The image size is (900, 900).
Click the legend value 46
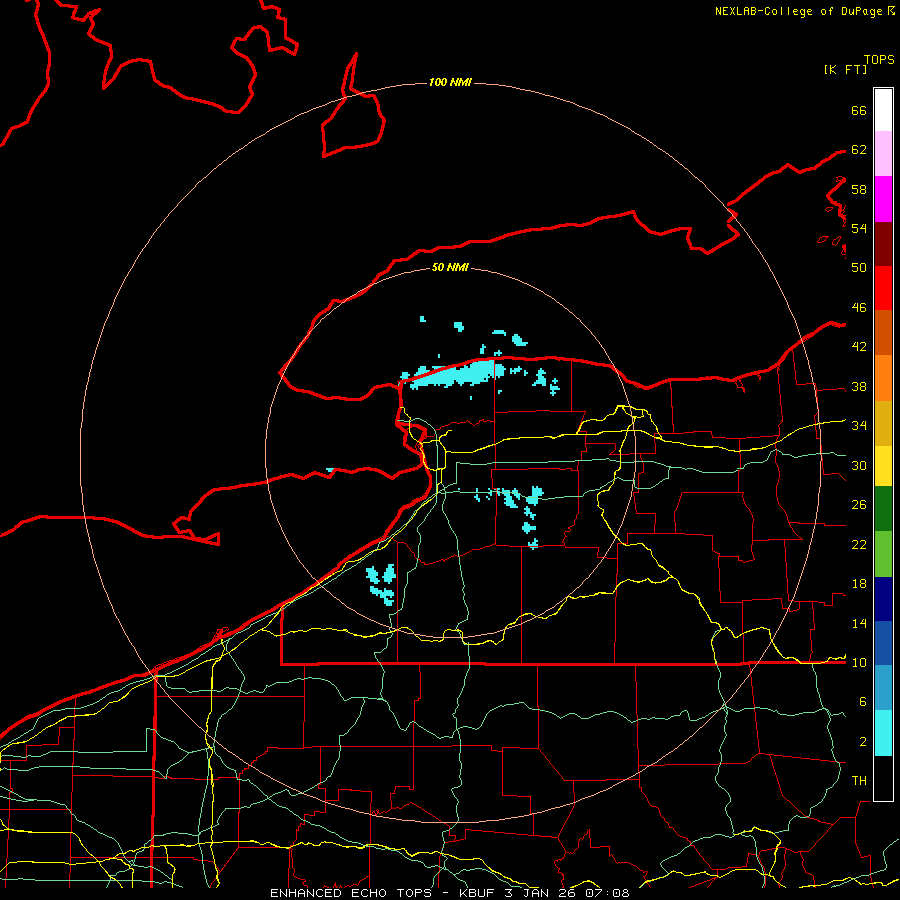point(859,308)
